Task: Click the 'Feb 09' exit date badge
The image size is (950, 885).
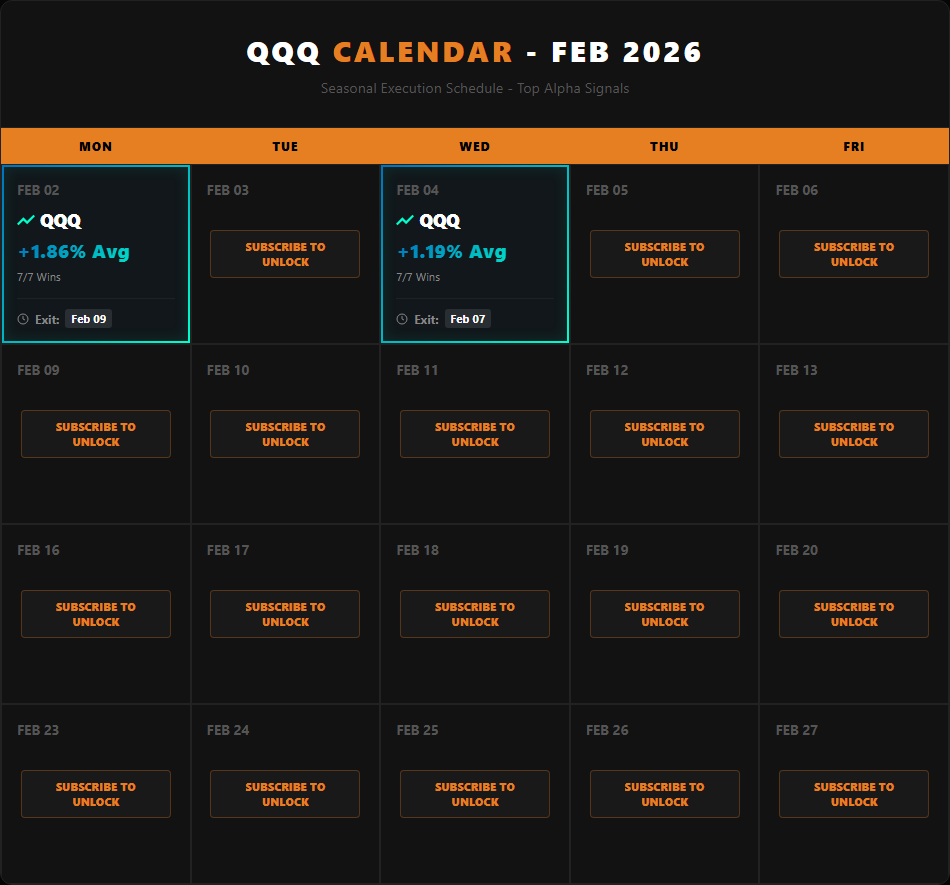Action: coord(88,318)
